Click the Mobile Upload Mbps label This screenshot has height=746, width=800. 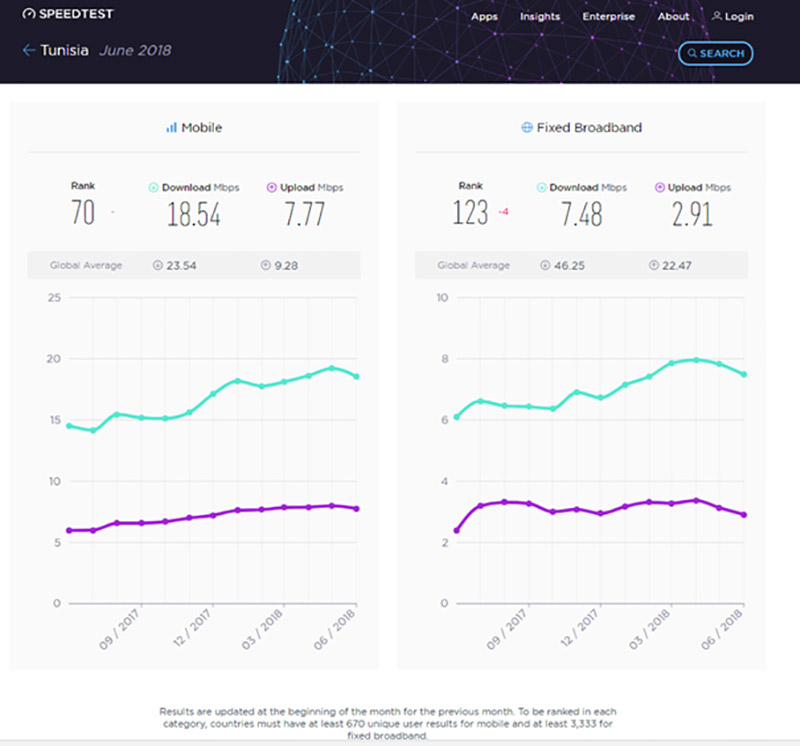(x=312, y=188)
